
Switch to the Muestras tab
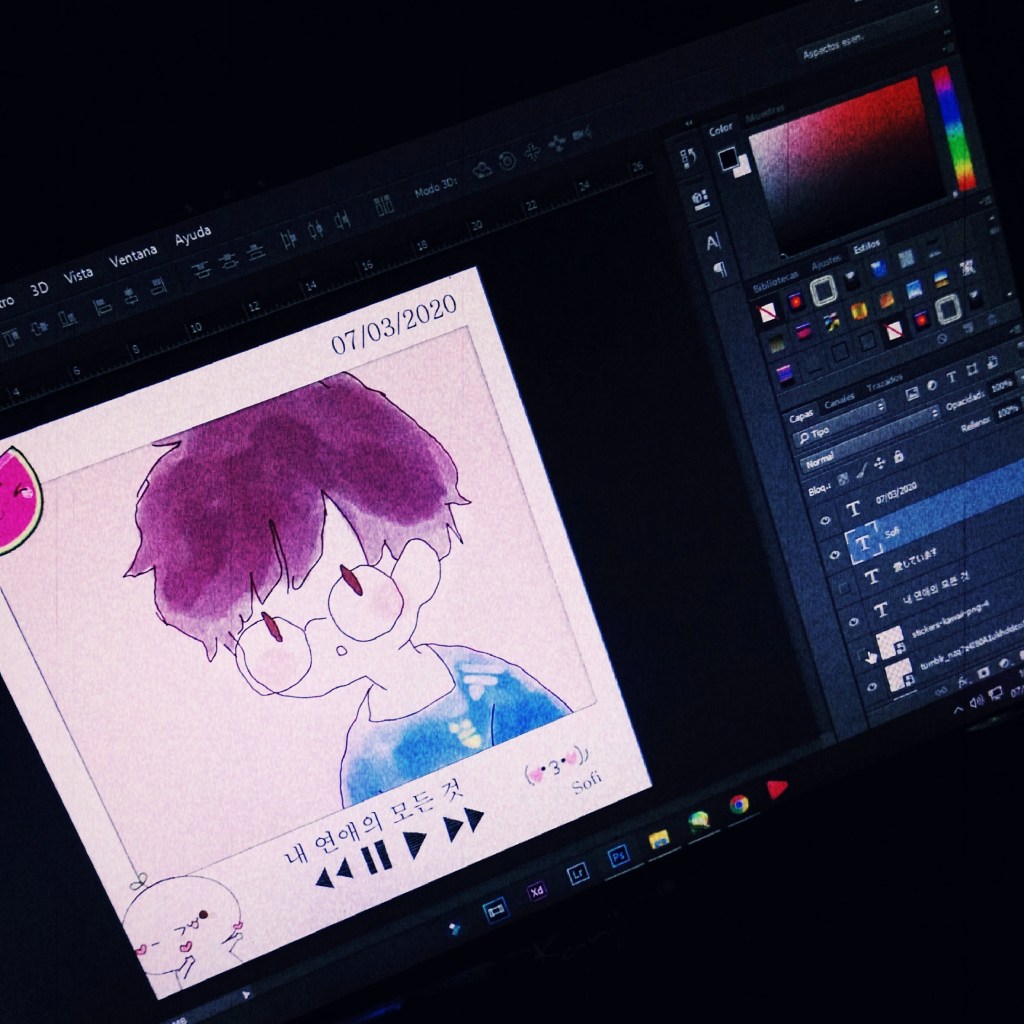coord(765,109)
